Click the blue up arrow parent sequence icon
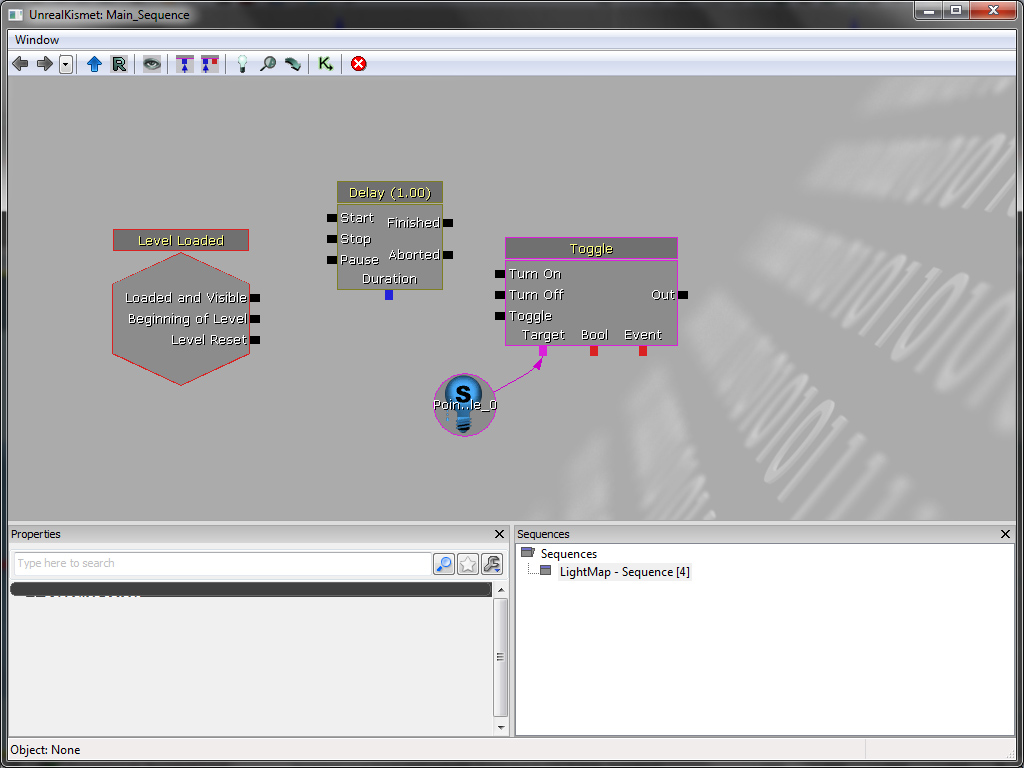The image size is (1024, 768). [94, 64]
